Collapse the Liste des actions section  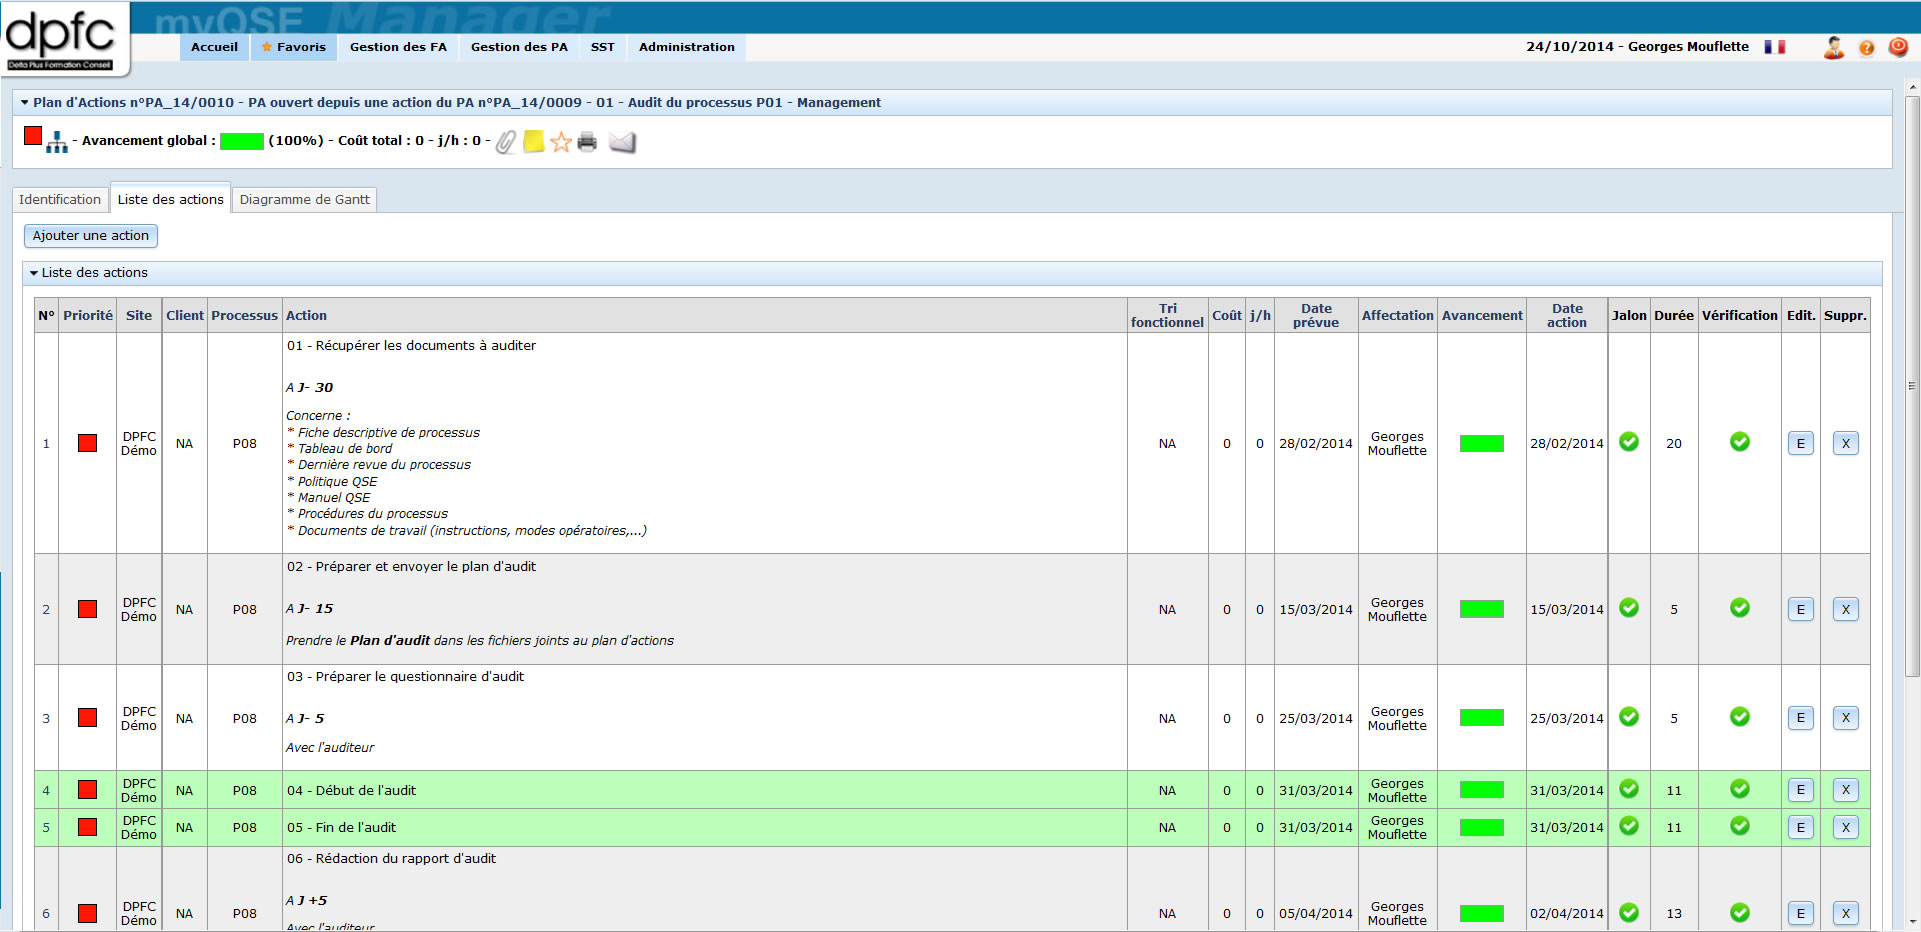pyautogui.click(x=34, y=273)
